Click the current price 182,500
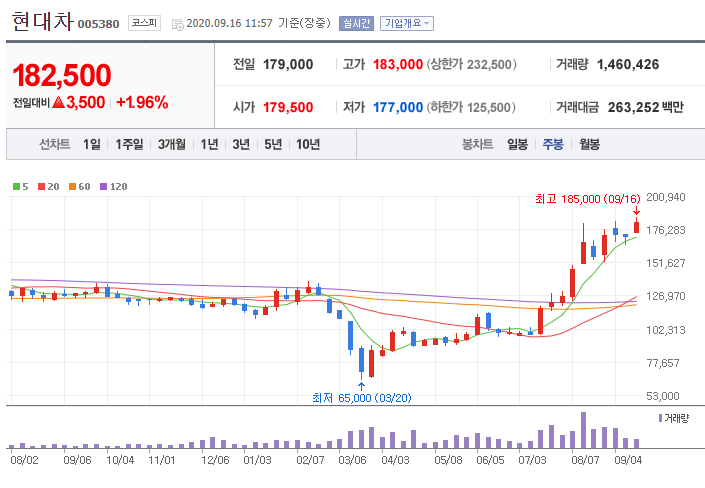 [x=62, y=75]
